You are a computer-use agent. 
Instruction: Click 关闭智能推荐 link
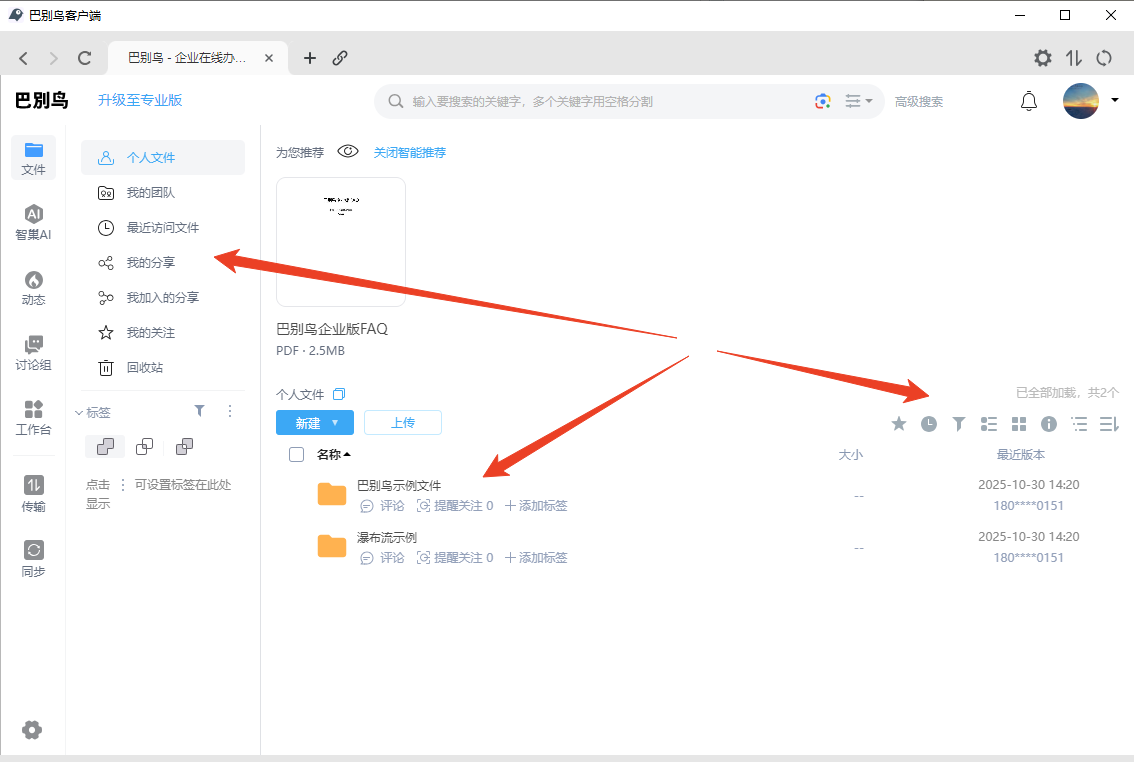point(409,153)
